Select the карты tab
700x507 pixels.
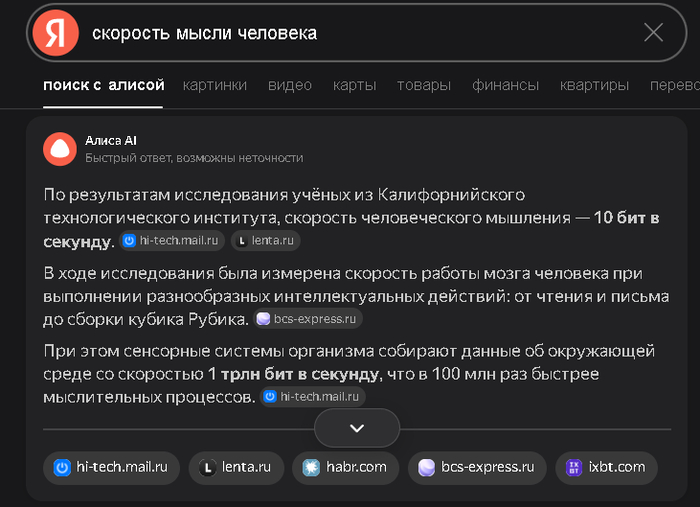point(354,85)
